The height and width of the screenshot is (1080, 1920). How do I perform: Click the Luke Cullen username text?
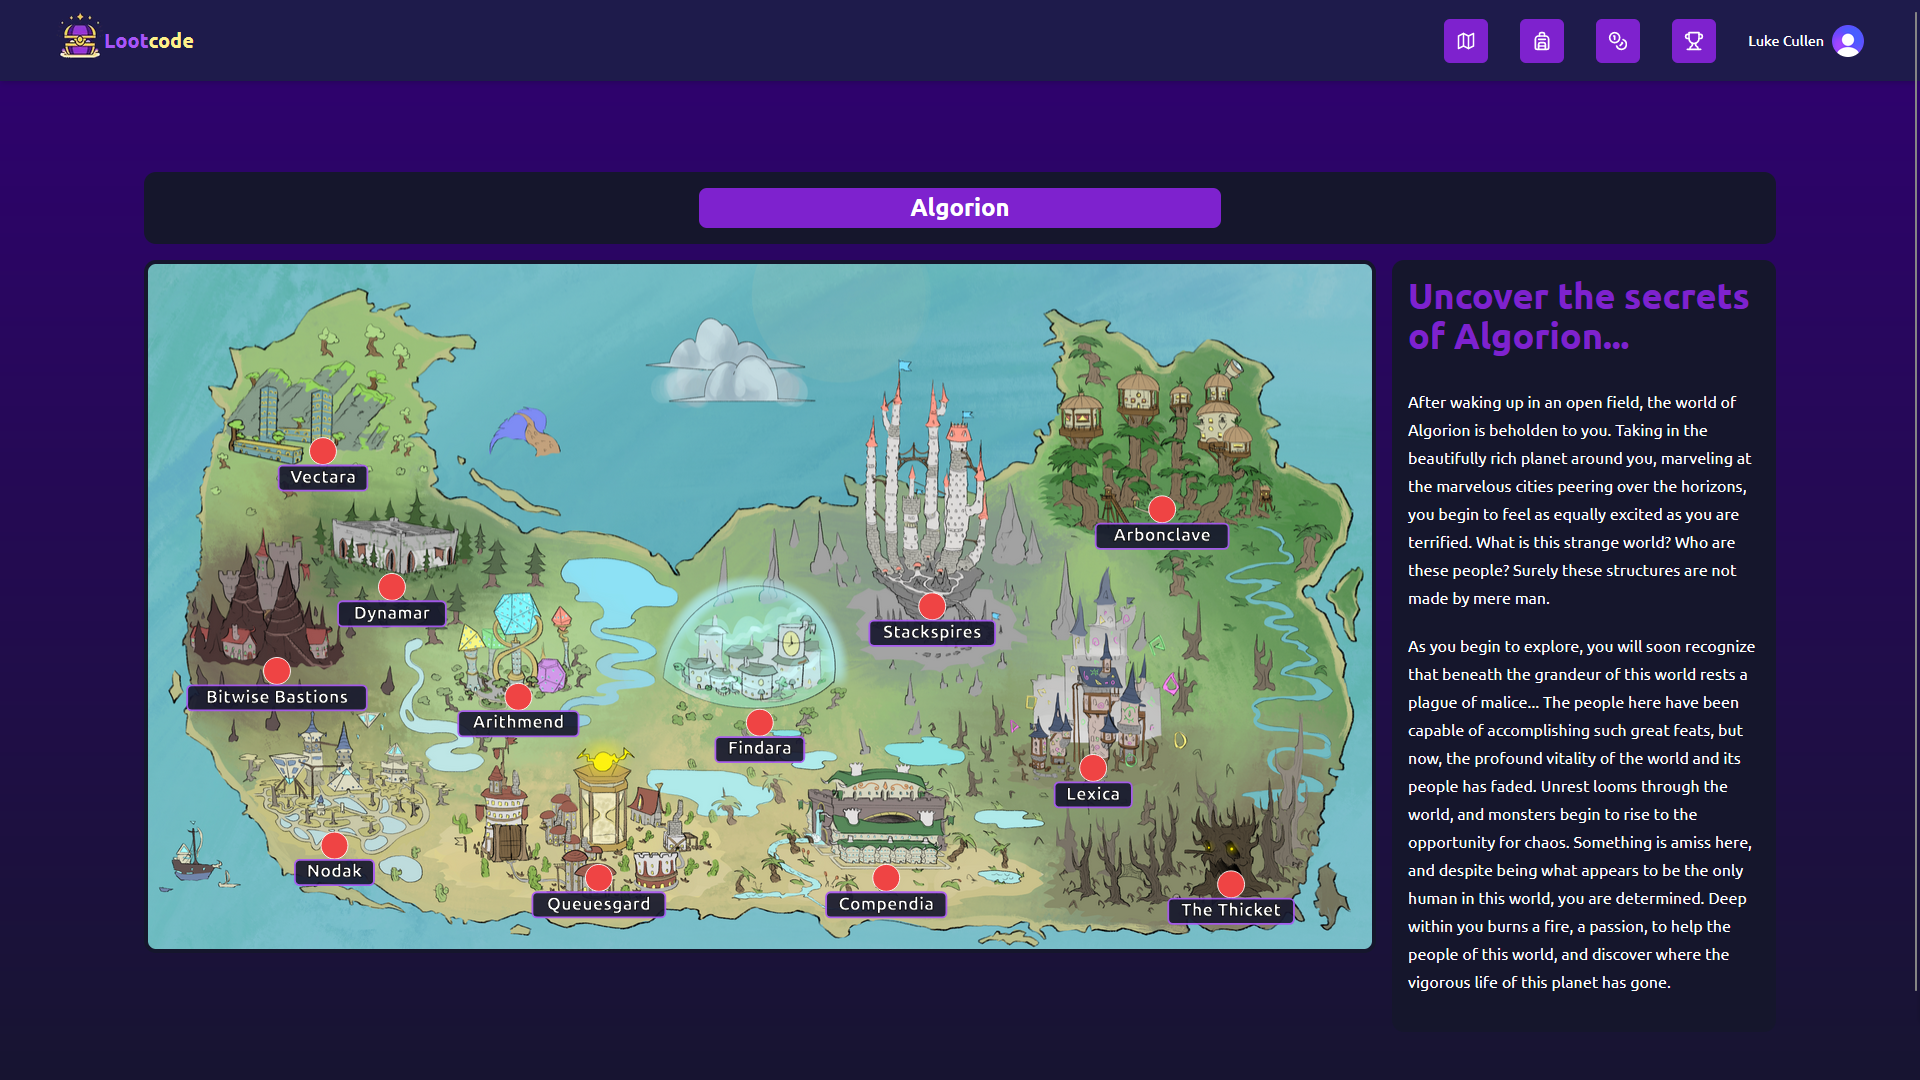(1785, 41)
